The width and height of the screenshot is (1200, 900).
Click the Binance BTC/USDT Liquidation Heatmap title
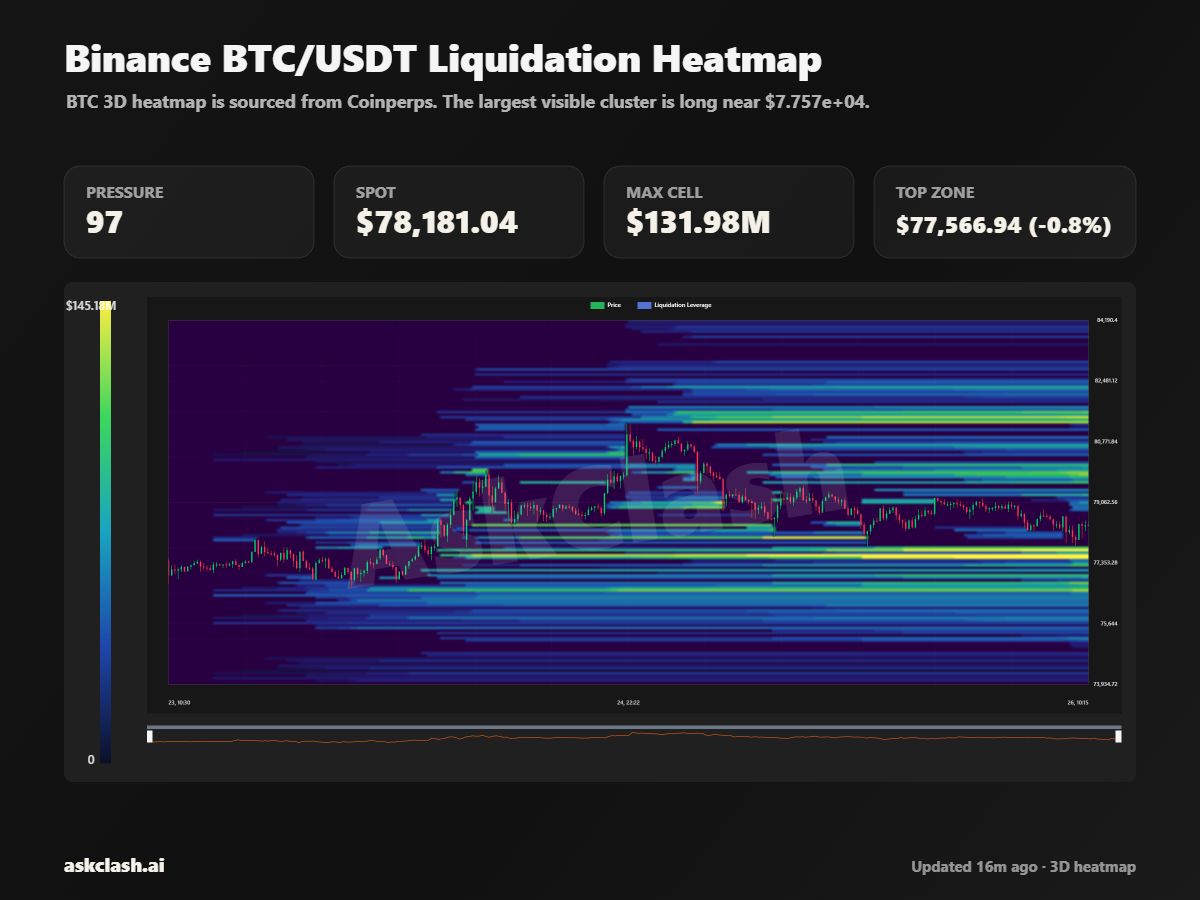point(443,59)
